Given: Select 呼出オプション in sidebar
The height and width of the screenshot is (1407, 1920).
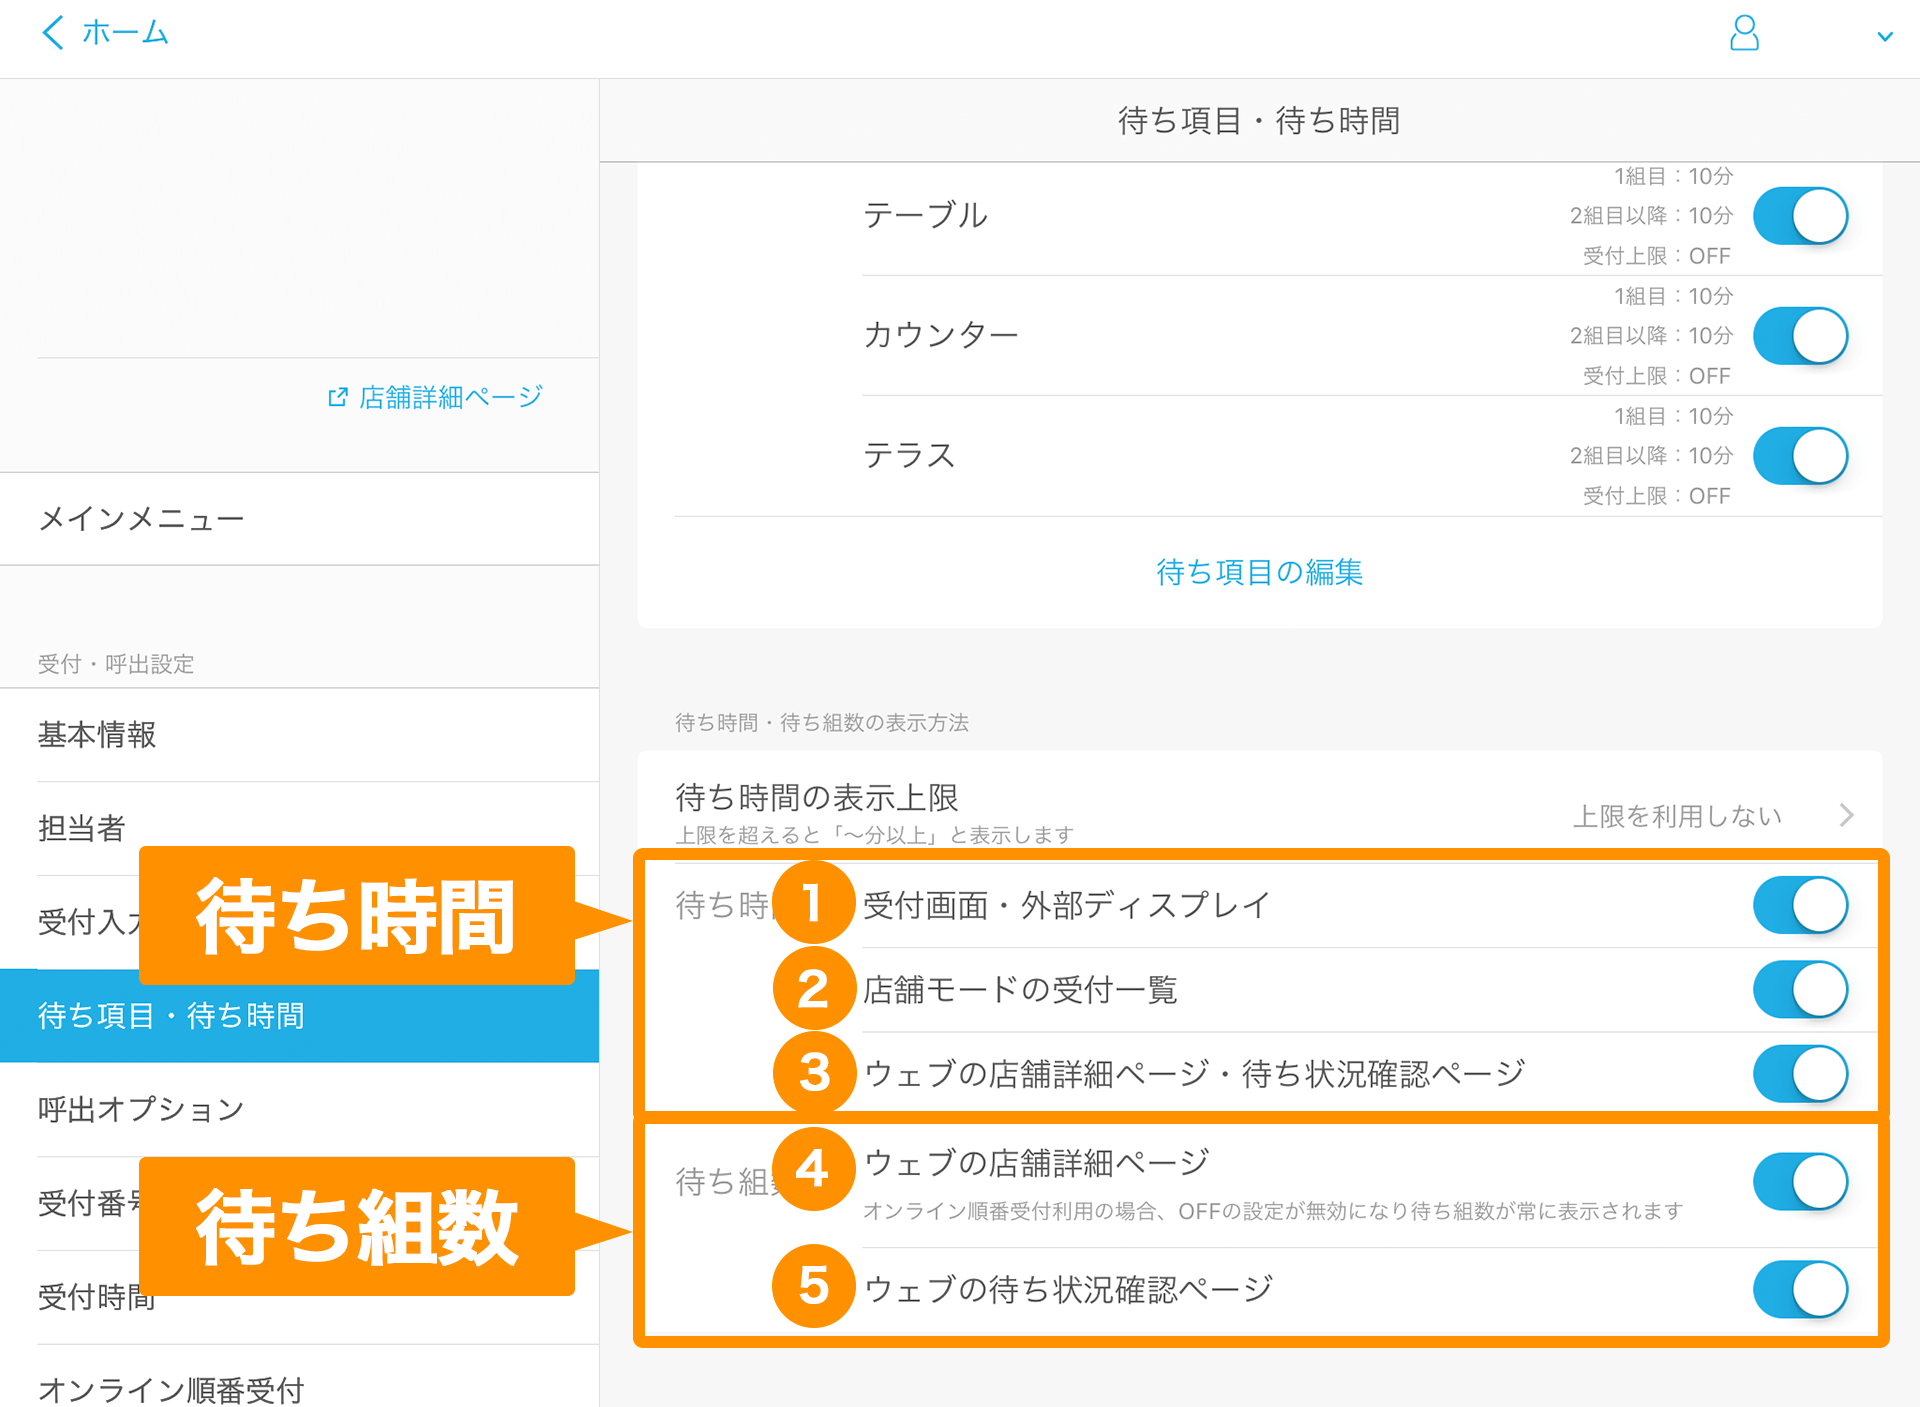Looking at the screenshot, I should pyautogui.click(x=300, y=1109).
